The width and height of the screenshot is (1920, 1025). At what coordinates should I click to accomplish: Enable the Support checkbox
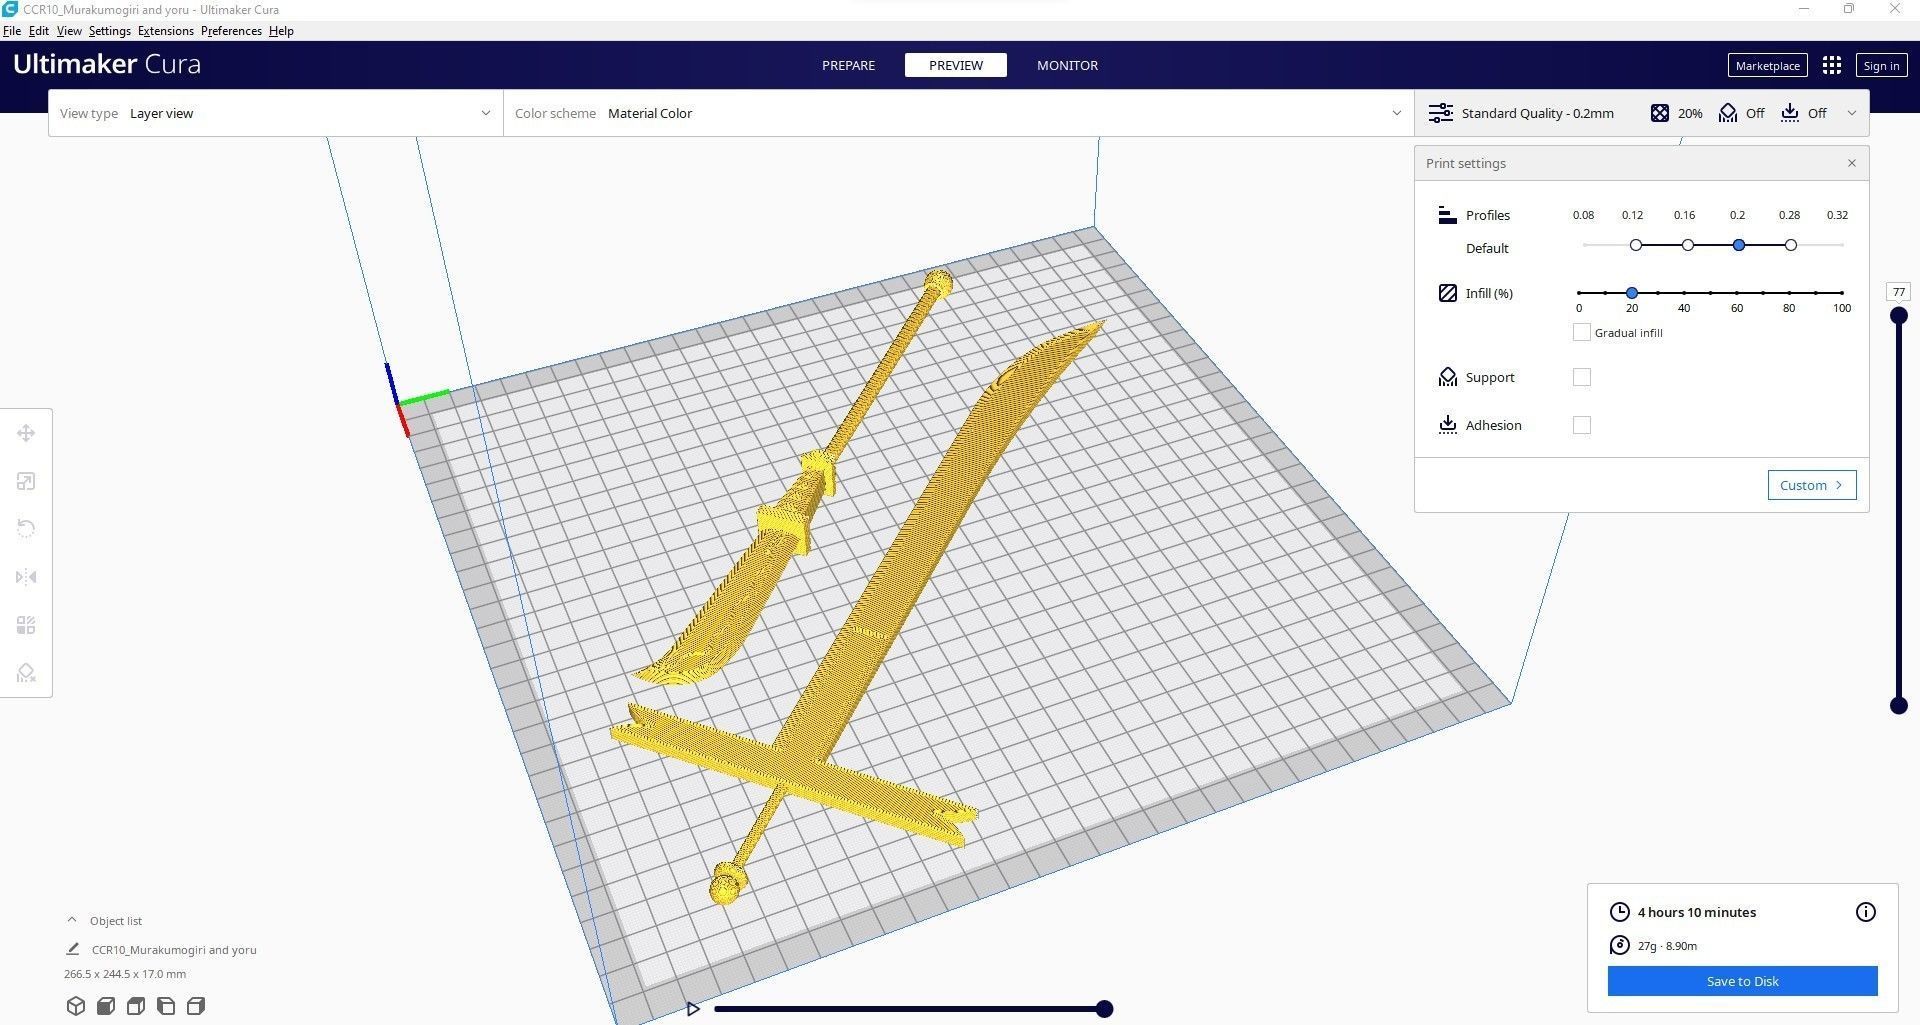tap(1581, 377)
